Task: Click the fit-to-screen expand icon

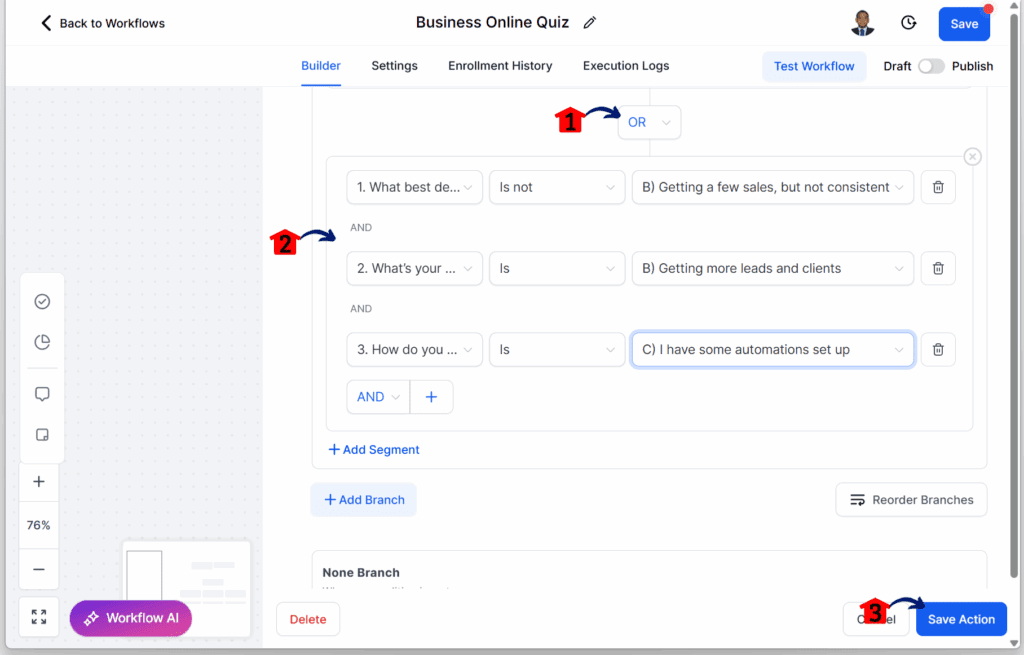Action: 39,616
